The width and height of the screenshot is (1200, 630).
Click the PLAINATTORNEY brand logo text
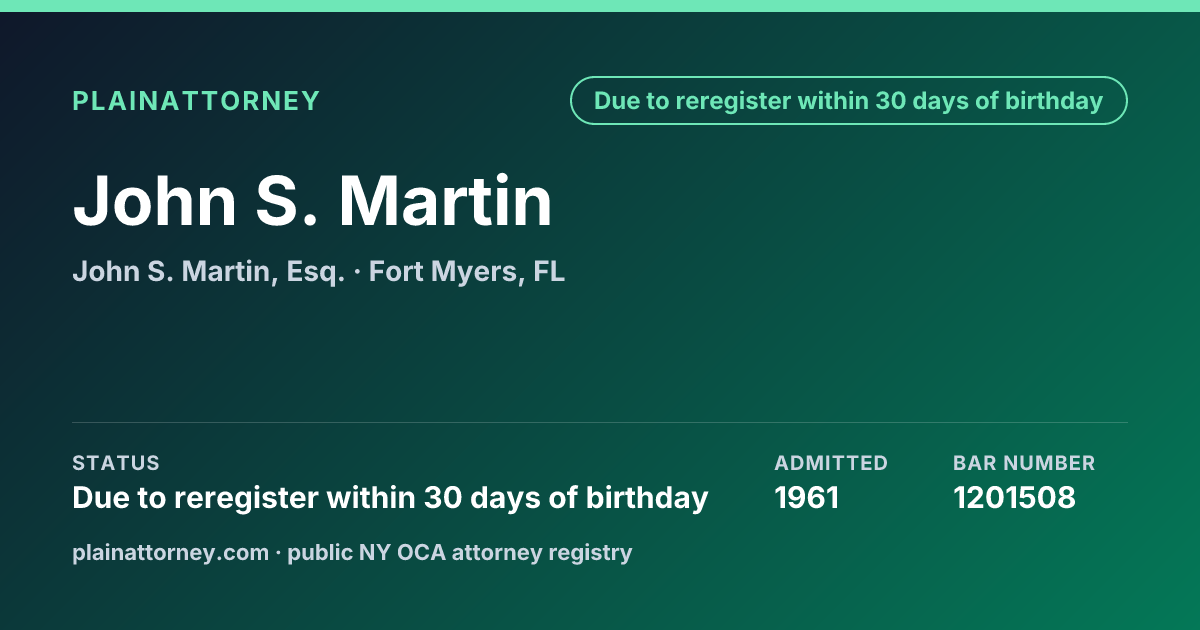[x=196, y=101]
